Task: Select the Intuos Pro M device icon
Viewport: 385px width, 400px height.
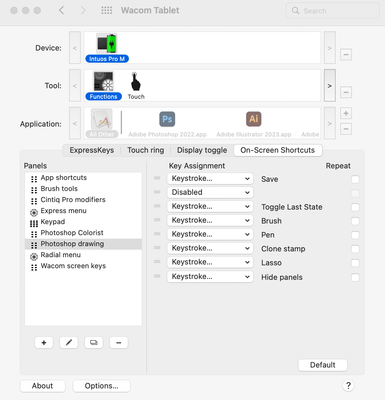Action: click(107, 43)
